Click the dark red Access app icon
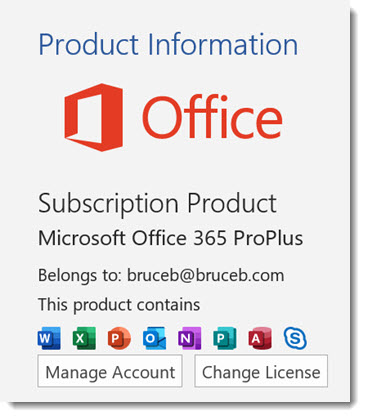The height and width of the screenshot is (417, 365). pos(260,338)
